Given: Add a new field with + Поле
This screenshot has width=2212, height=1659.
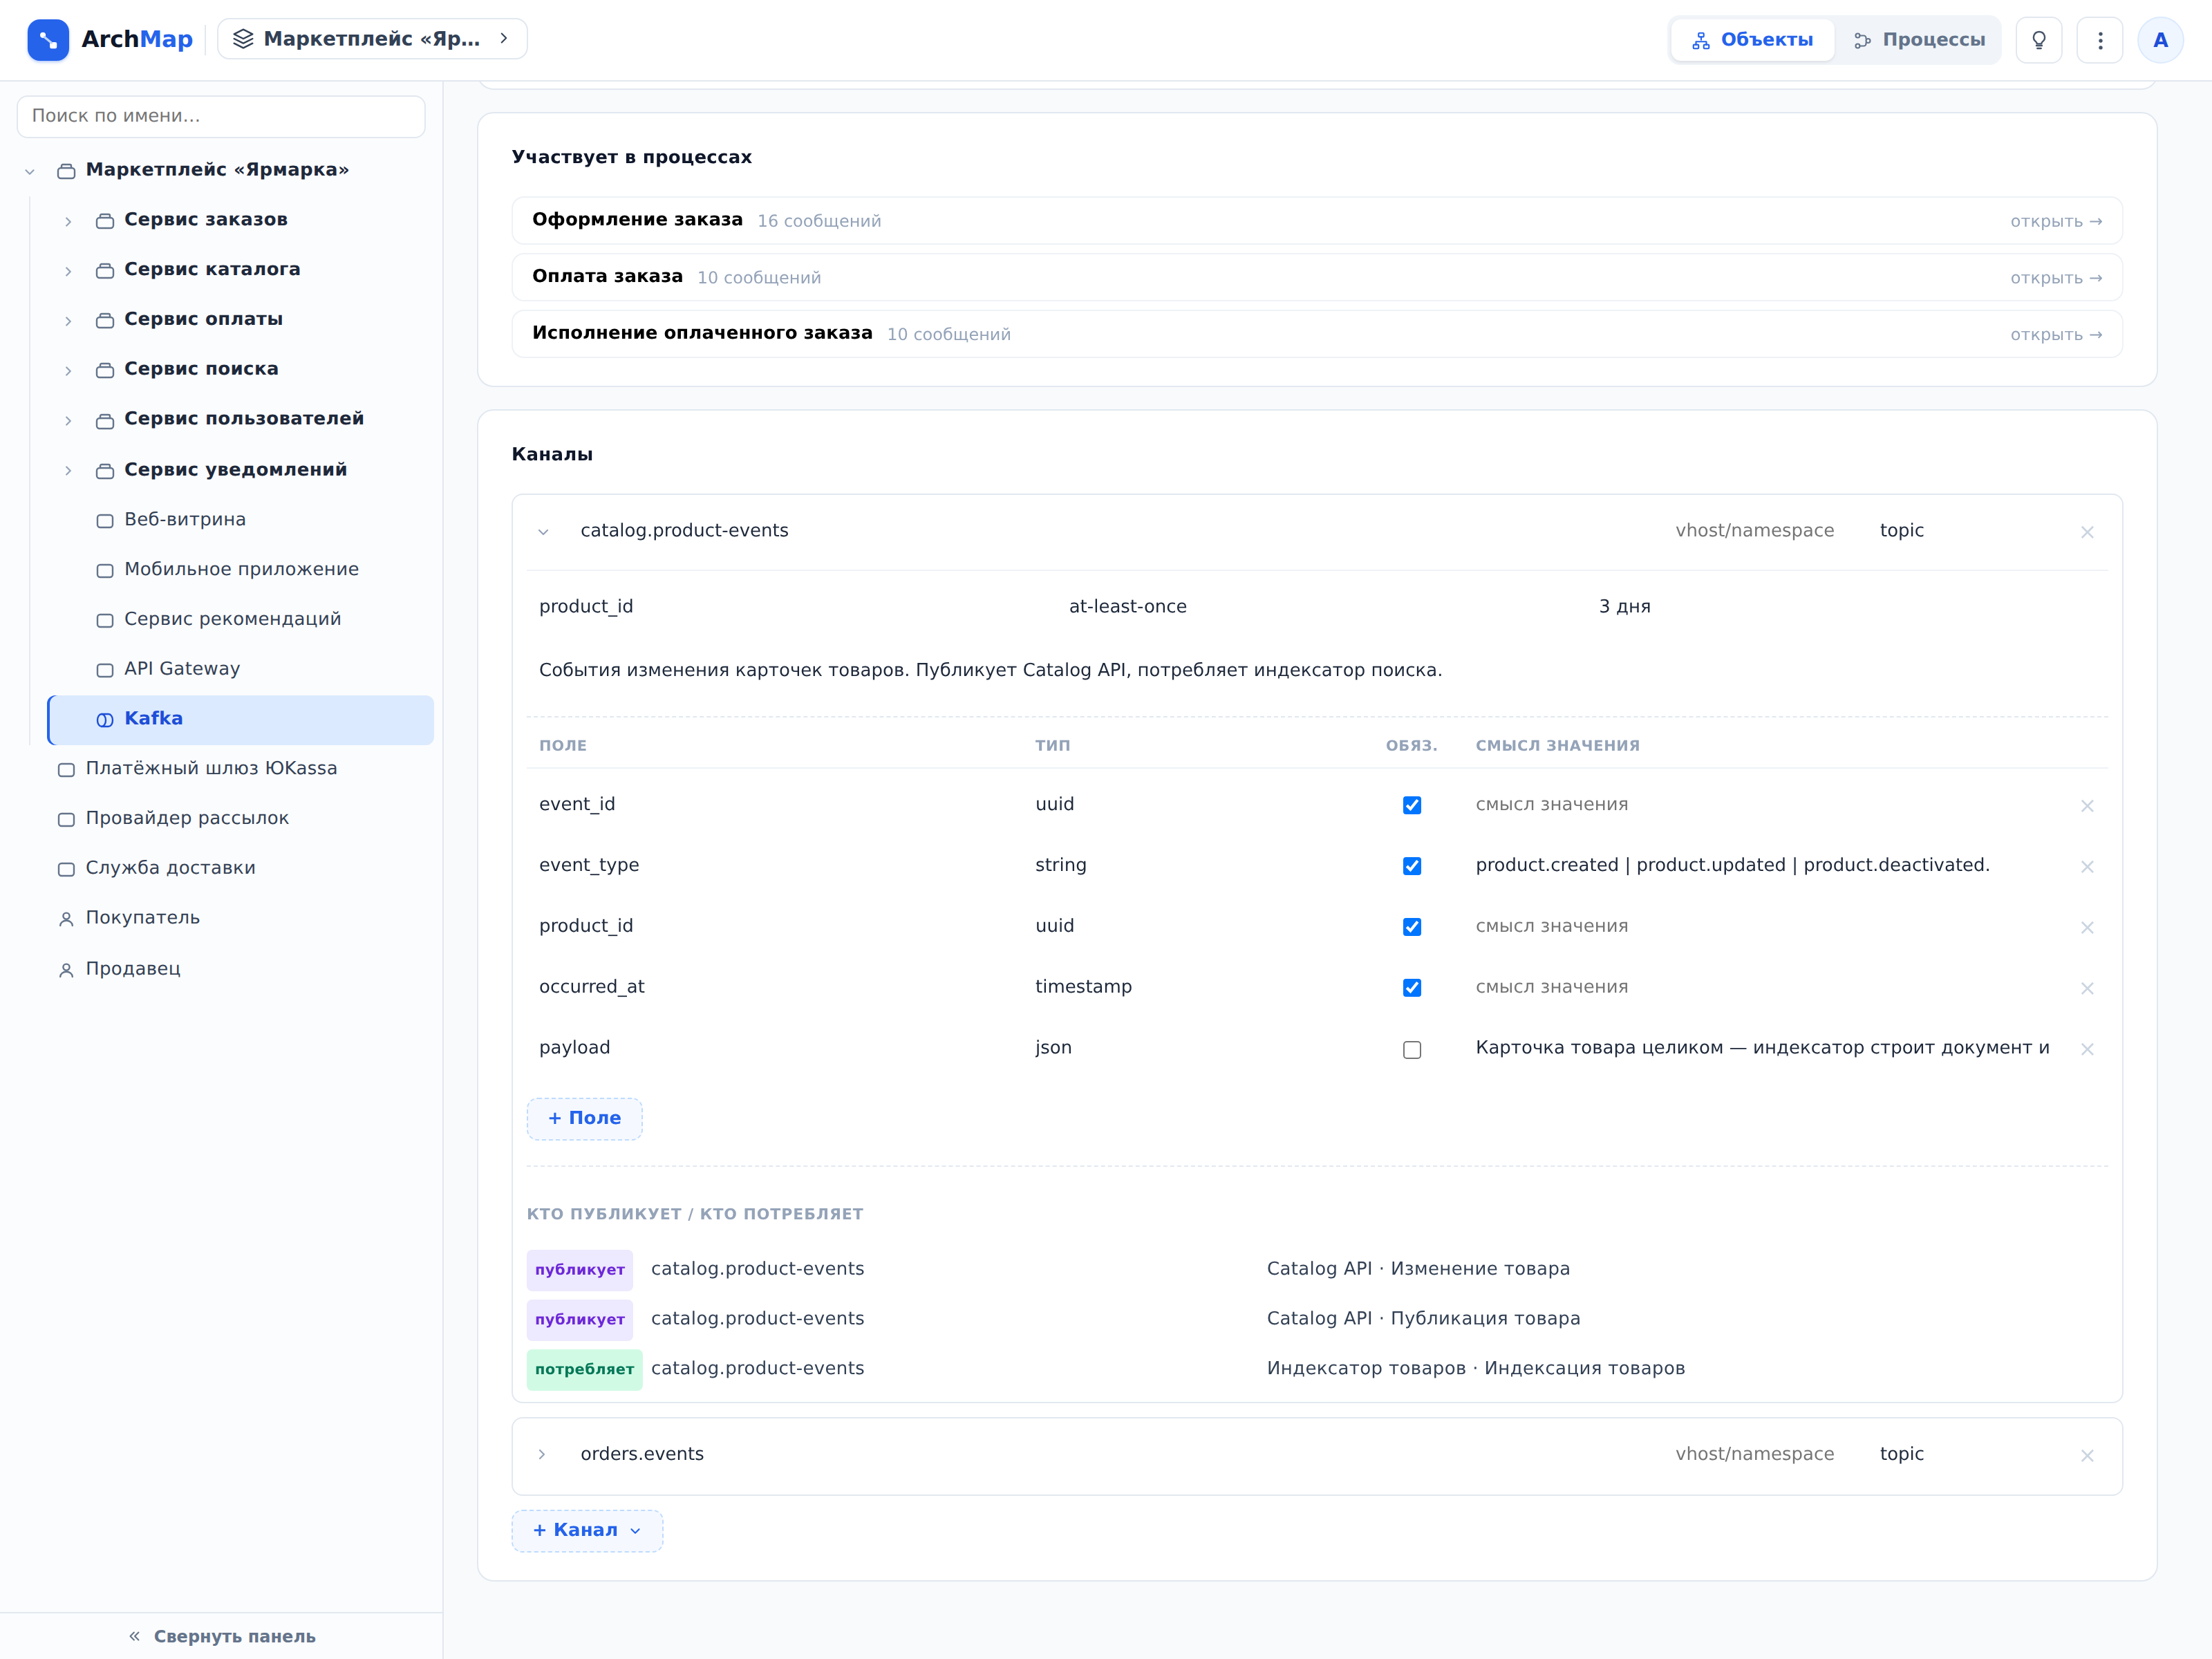Looking at the screenshot, I should pyautogui.click(x=584, y=1118).
